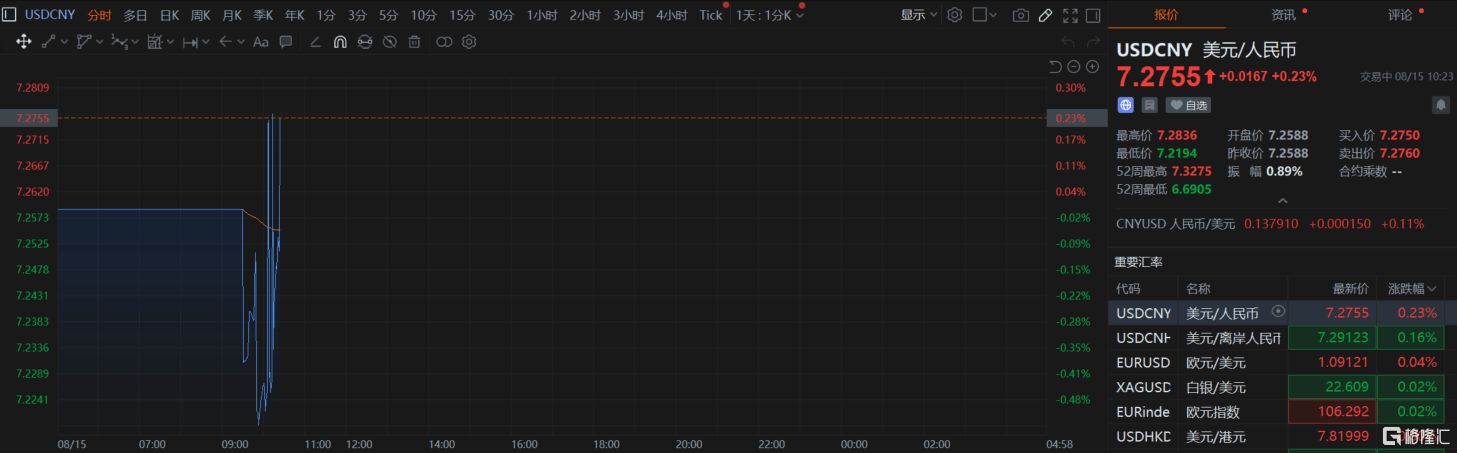Toggle hide-drawings crossed eye icon

(390, 42)
